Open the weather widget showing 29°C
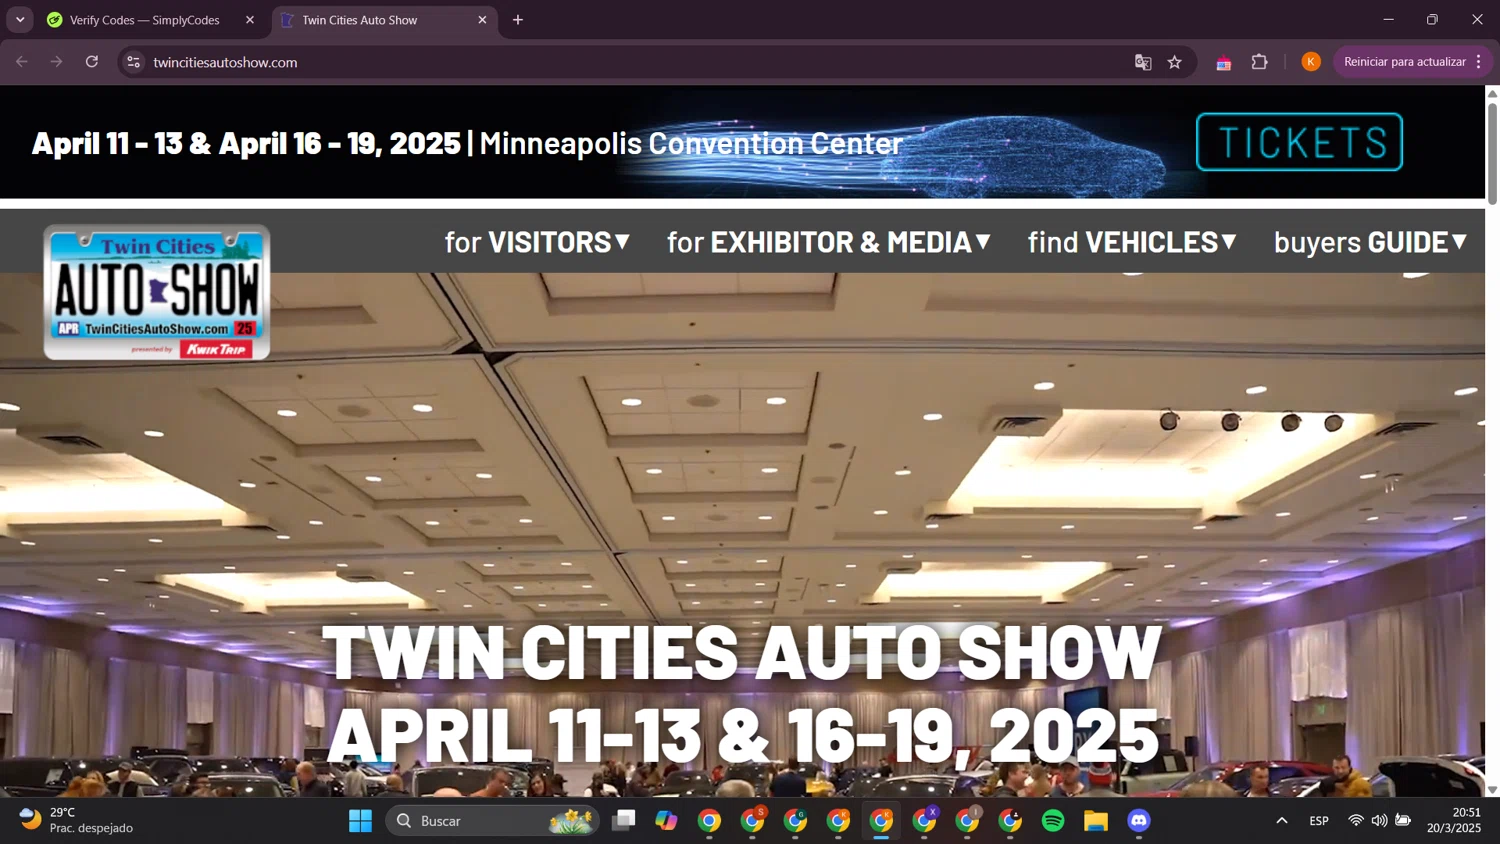The image size is (1500, 844). pos(76,820)
